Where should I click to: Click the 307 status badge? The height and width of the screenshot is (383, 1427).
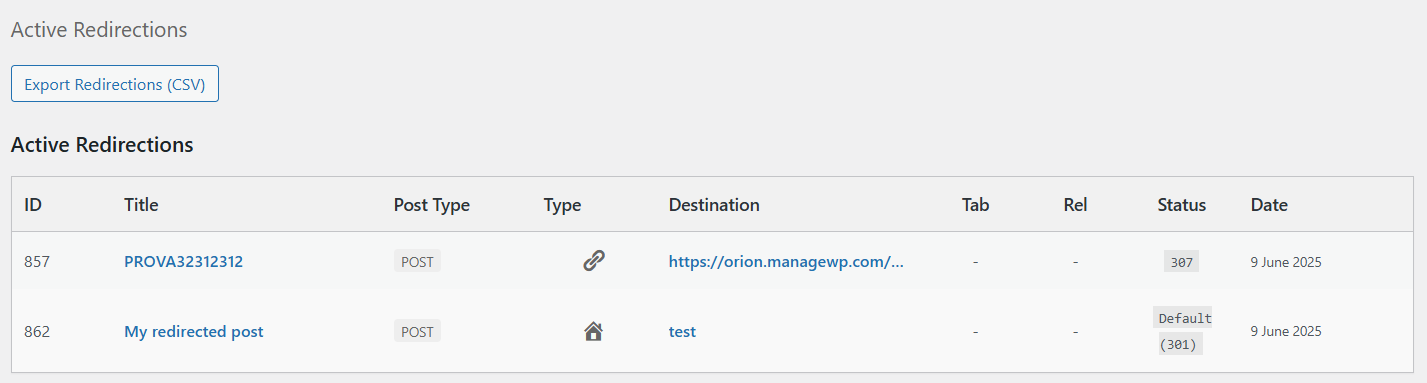(1182, 262)
